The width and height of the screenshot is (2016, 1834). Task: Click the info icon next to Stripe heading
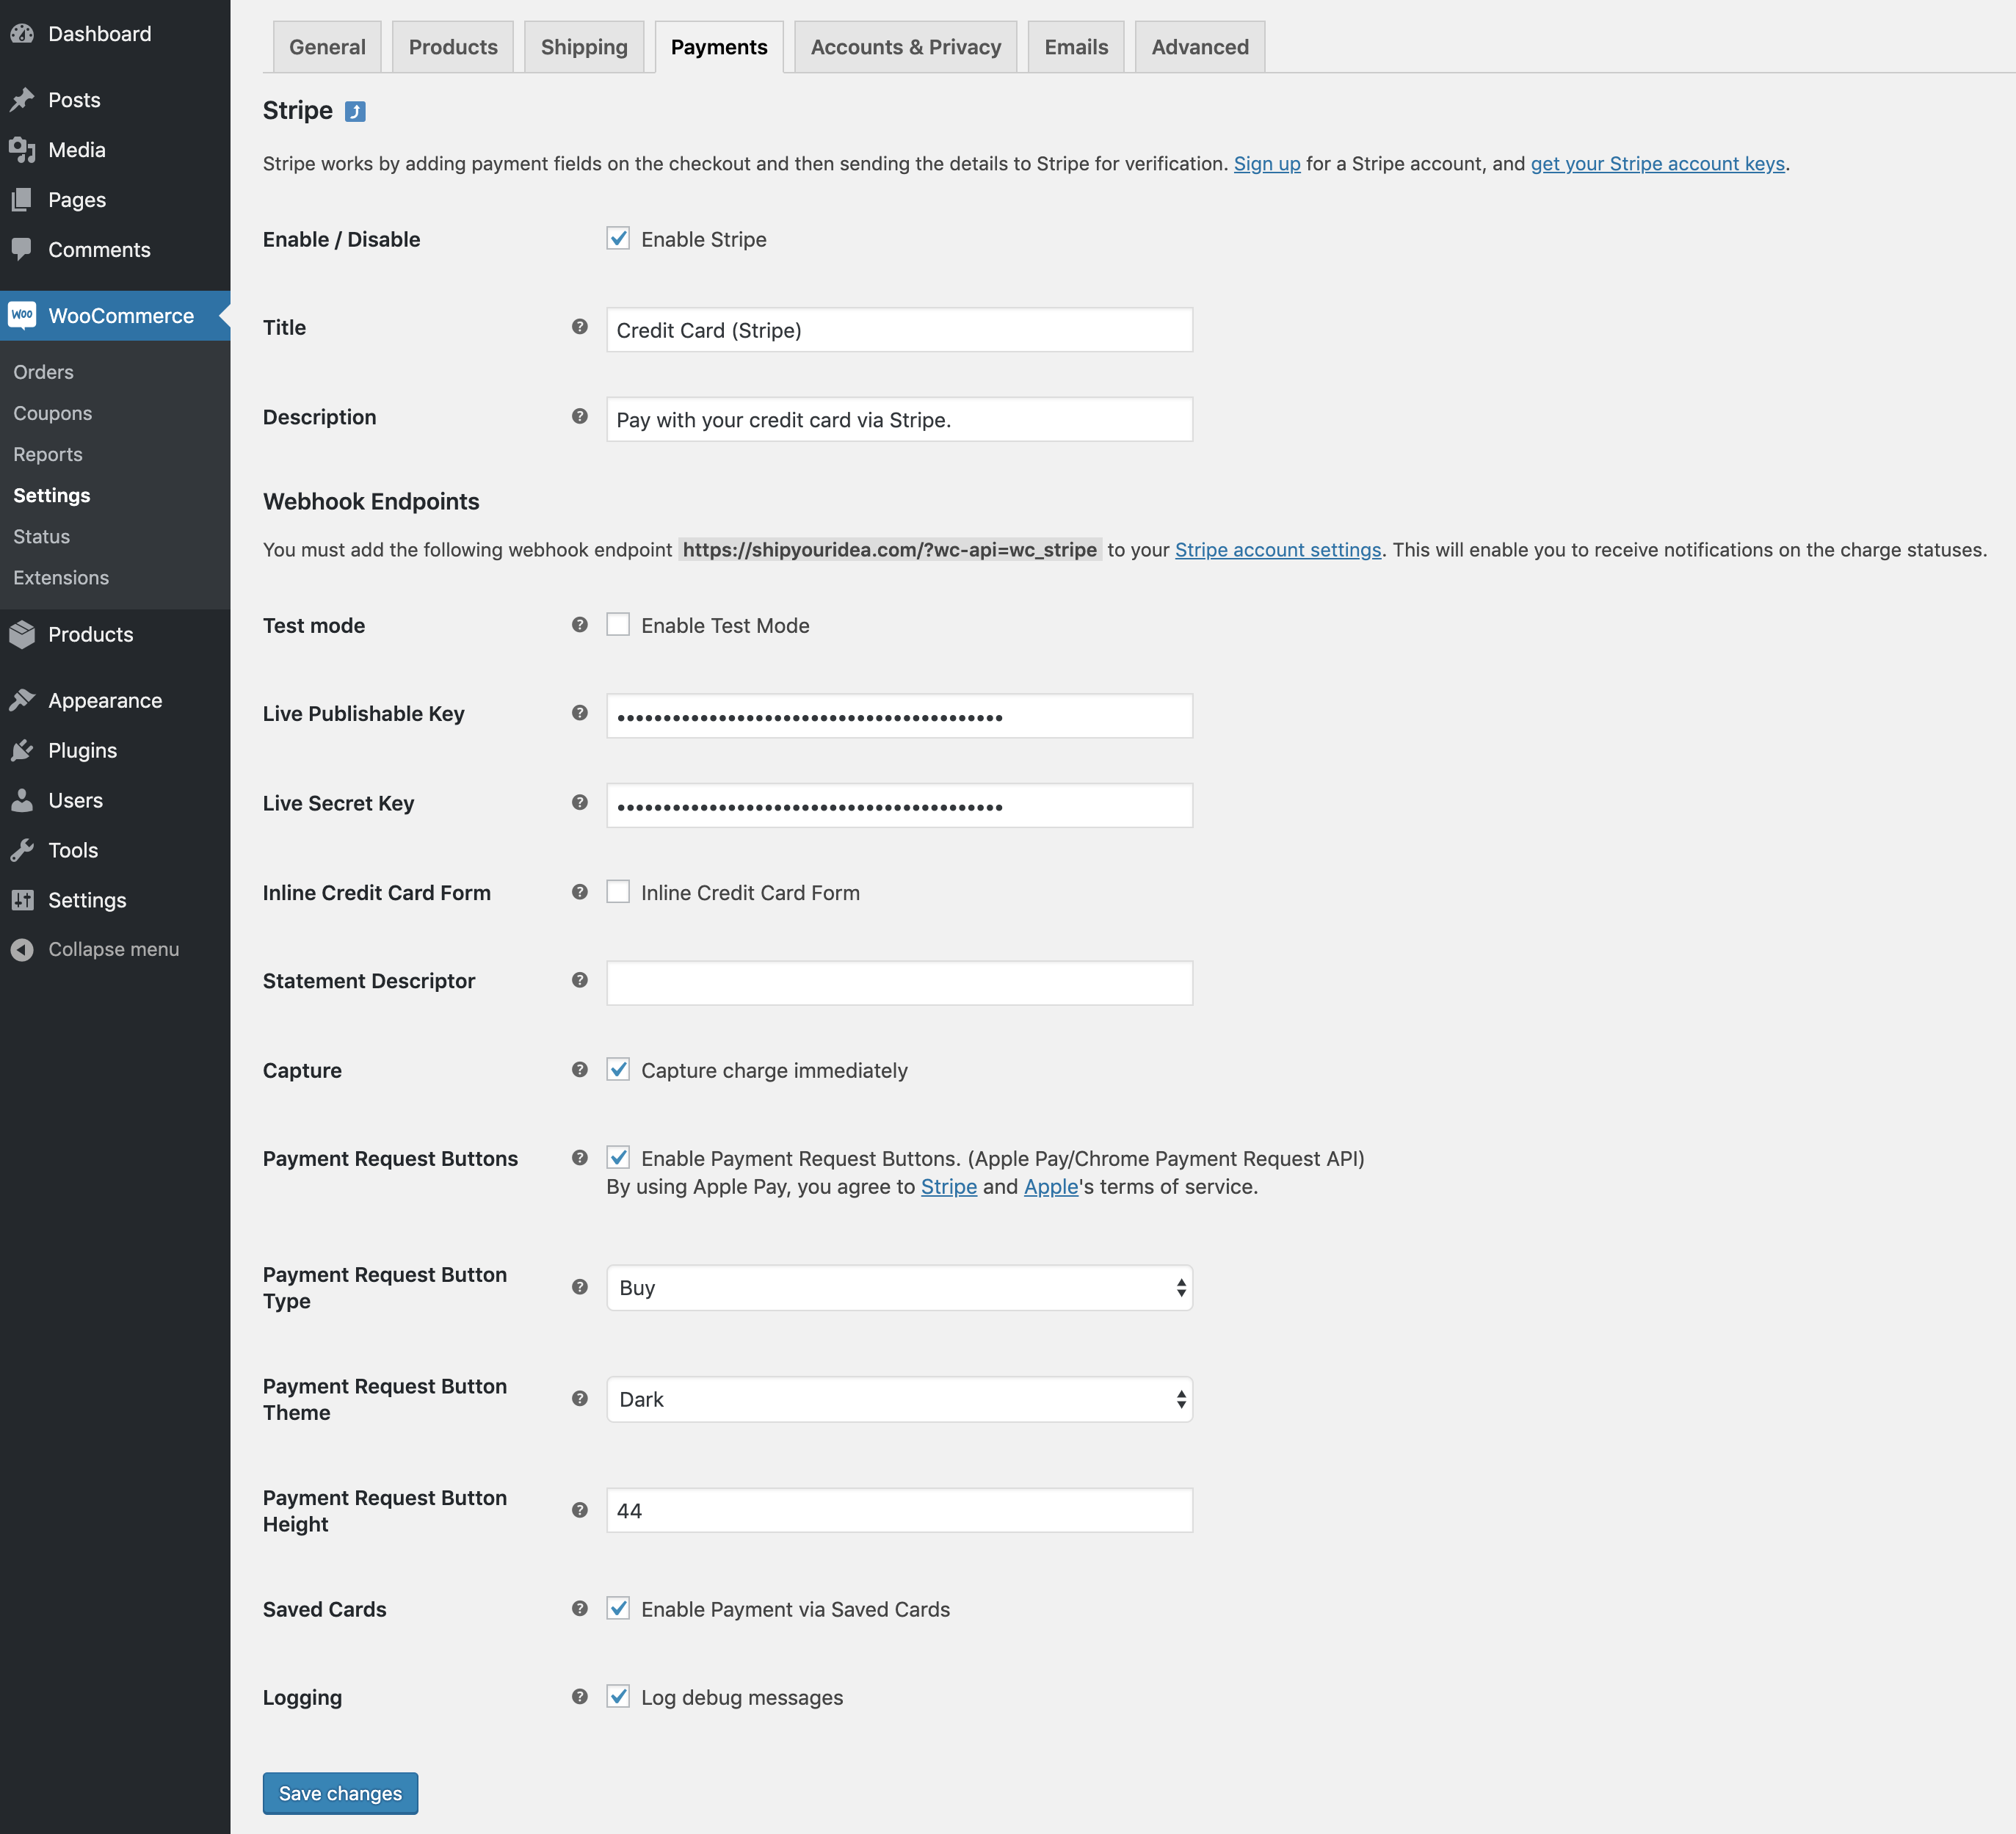pos(355,111)
